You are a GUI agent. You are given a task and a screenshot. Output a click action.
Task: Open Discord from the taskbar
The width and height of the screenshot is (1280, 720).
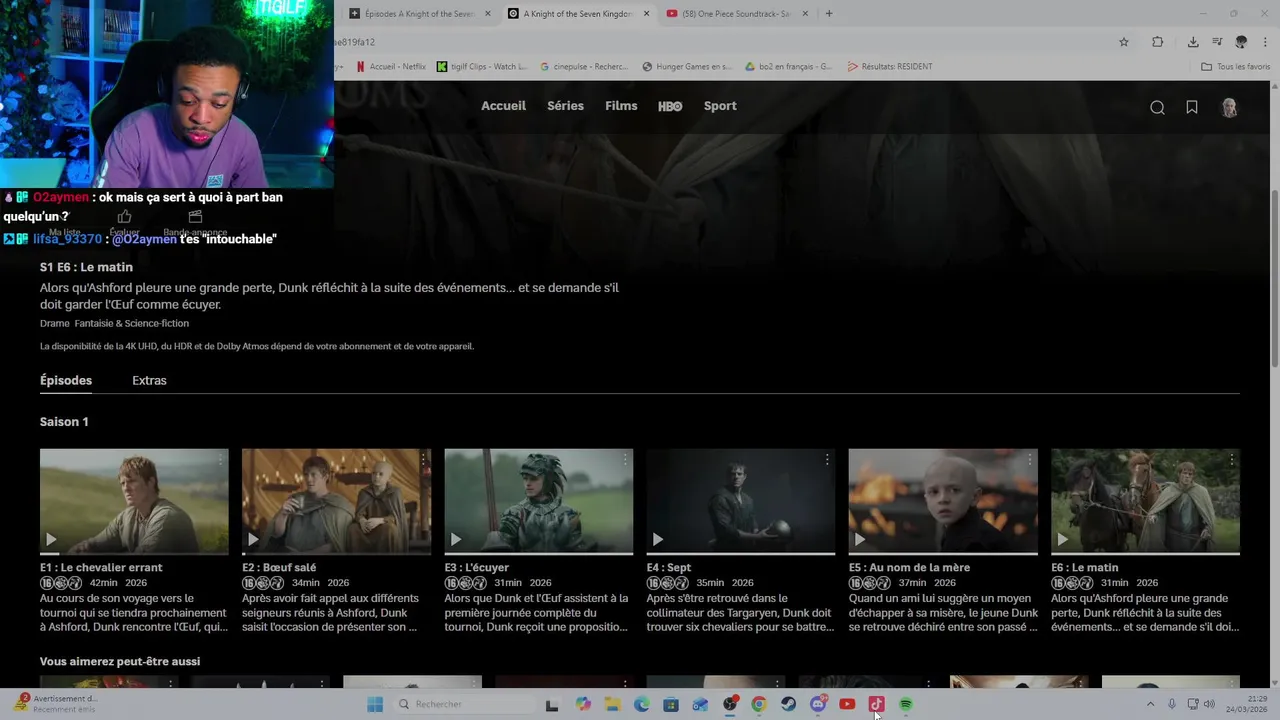tap(818, 704)
